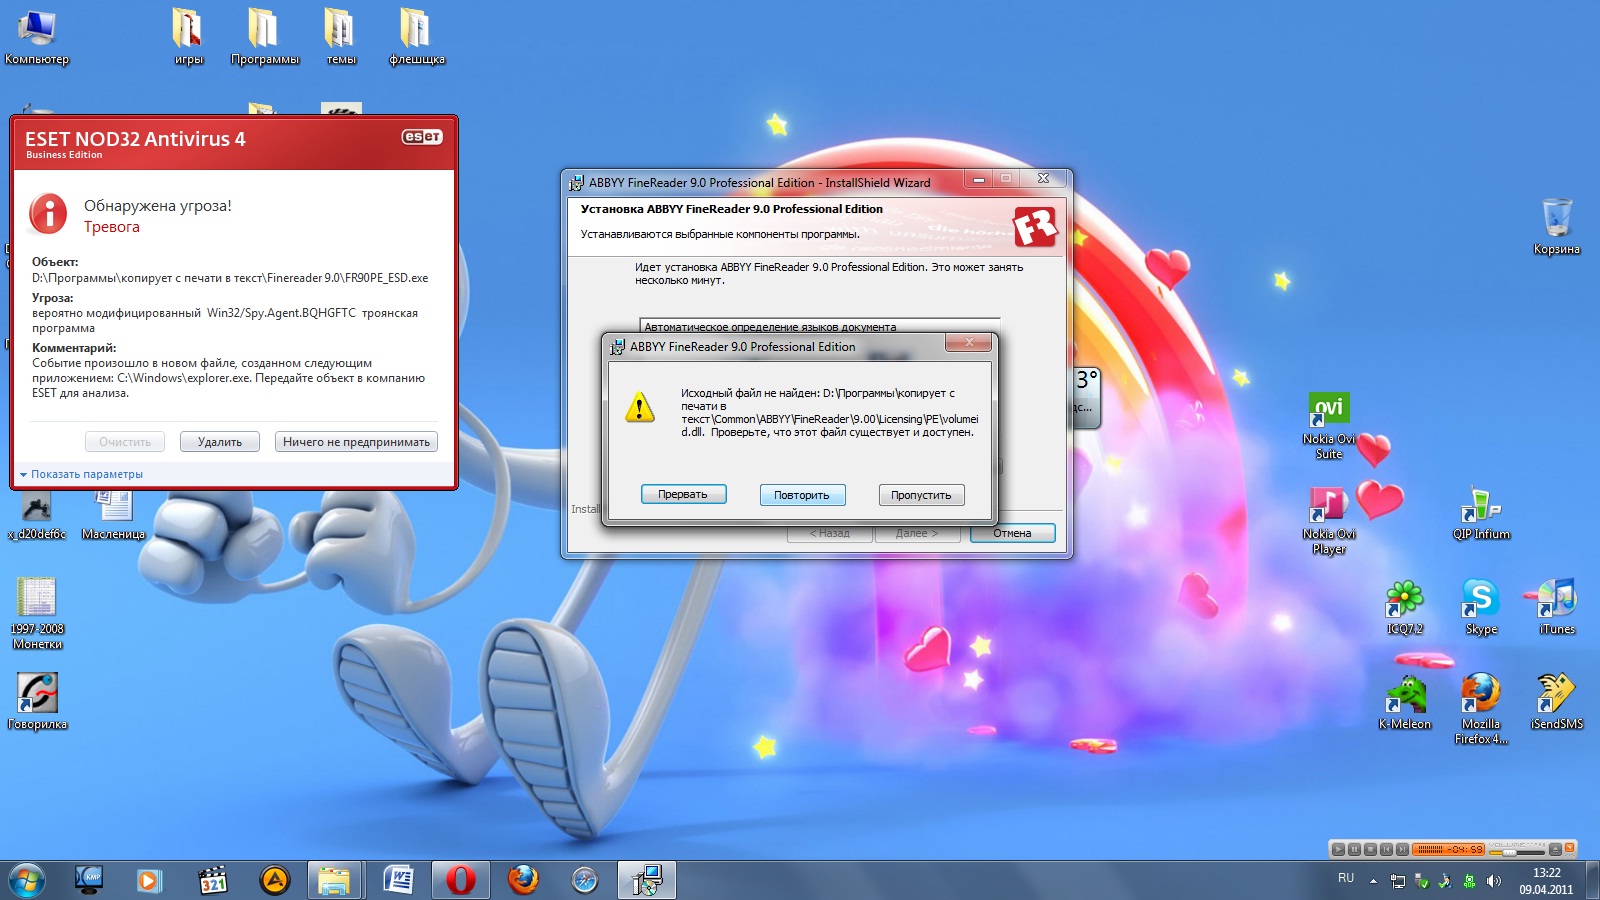Image resolution: width=1600 pixels, height=900 pixels.
Task: Open Firefox from the taskbar
Action: click(522, 880)
